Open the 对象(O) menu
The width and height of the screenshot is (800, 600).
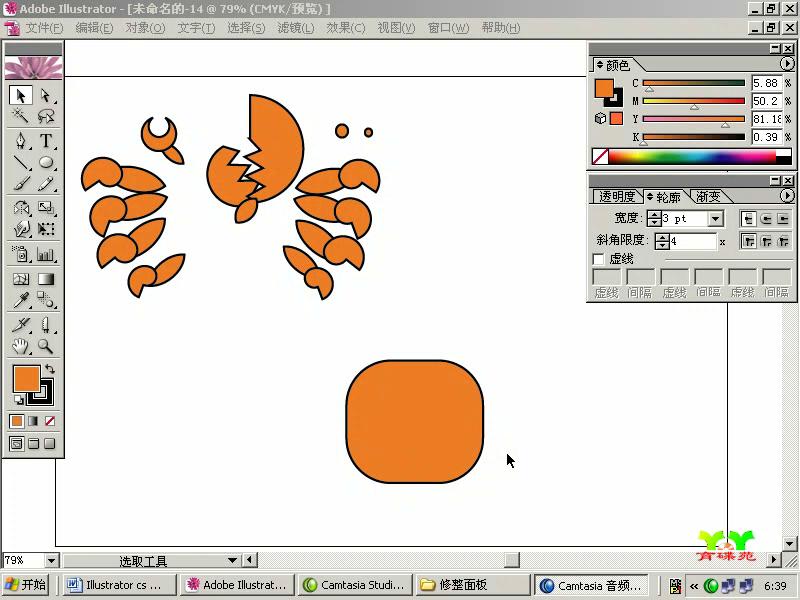click(x=145, y=28)
